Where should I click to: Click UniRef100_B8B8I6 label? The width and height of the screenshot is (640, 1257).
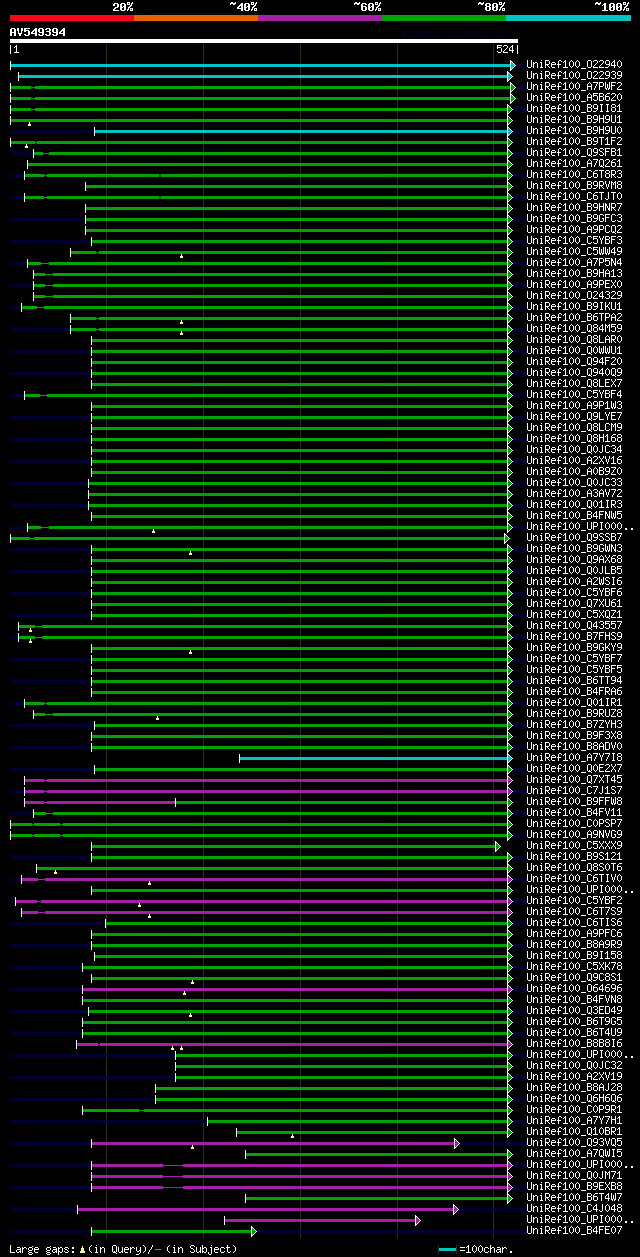point(574,1044)
